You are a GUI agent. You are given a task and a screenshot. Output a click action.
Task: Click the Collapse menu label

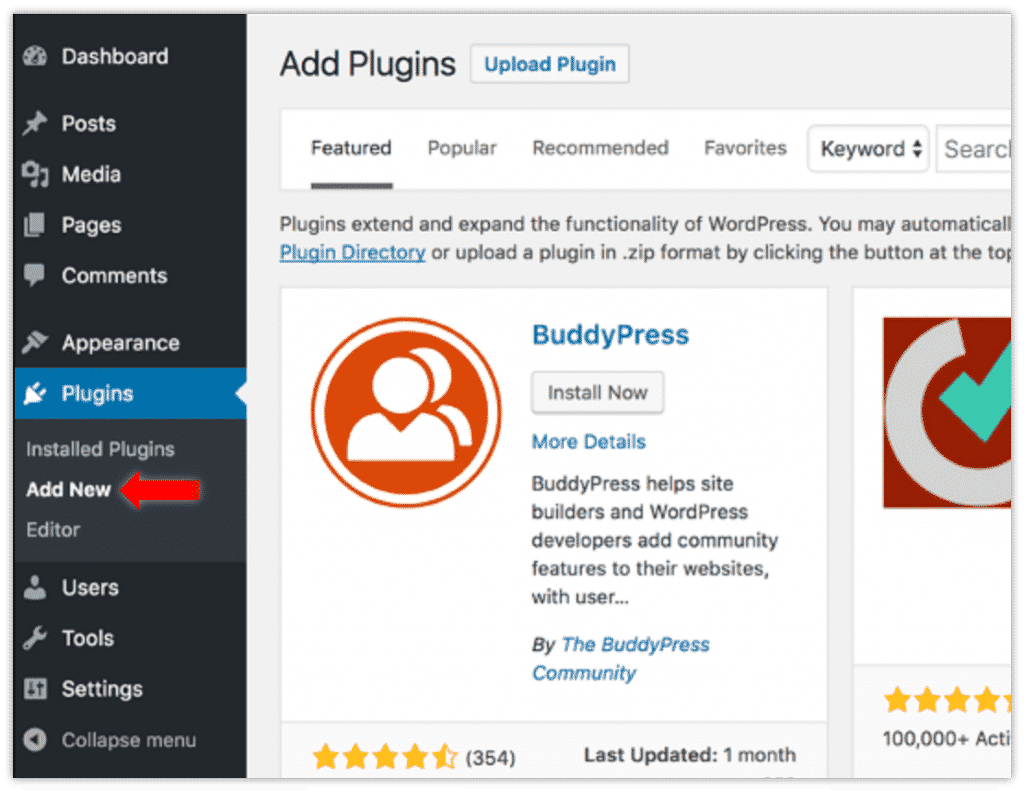(x=129, y=740)
